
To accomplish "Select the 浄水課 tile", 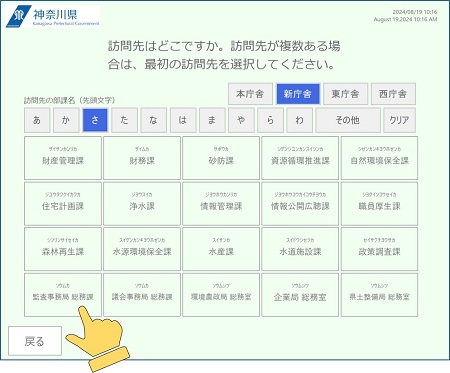I will (x=142, y=203).
